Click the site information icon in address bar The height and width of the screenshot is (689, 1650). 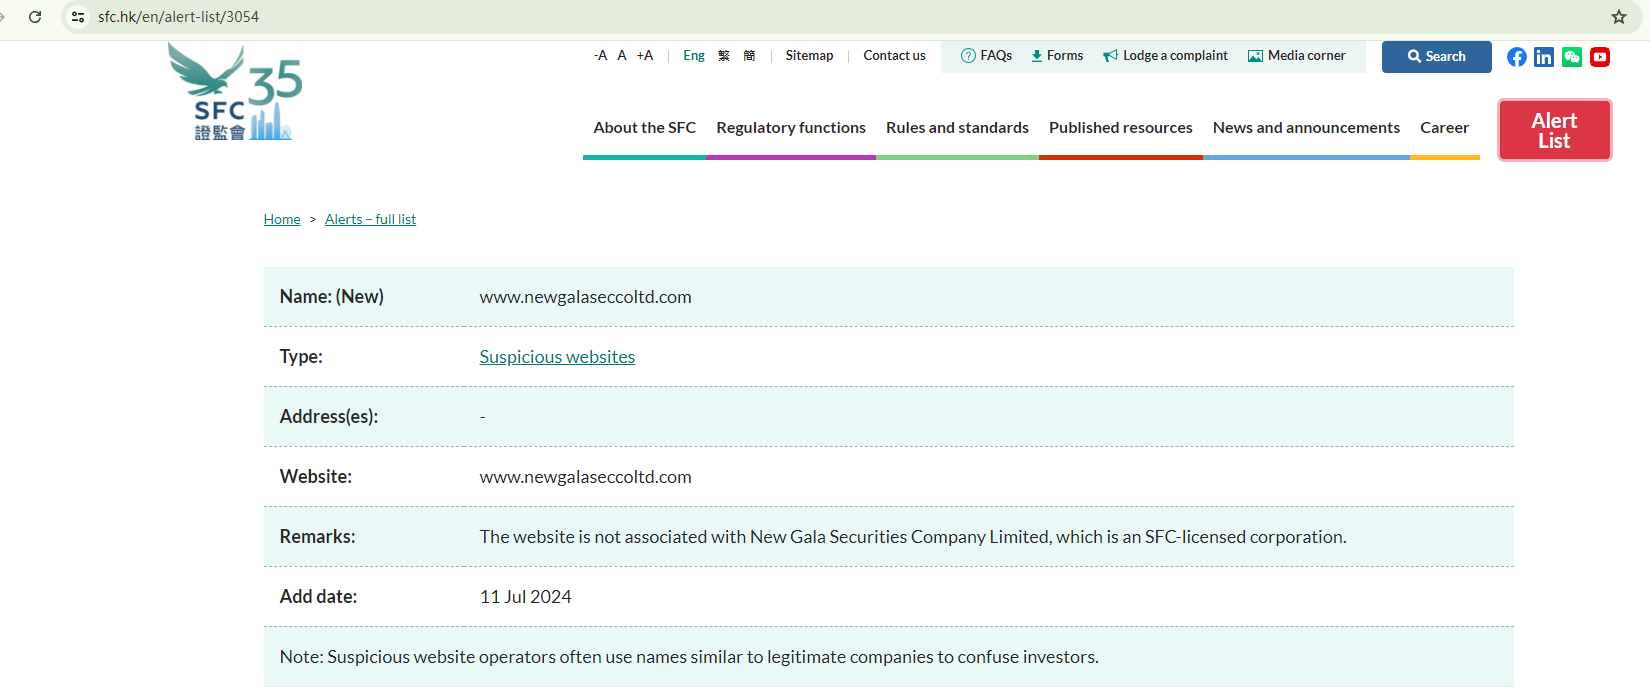coord(78,17)
